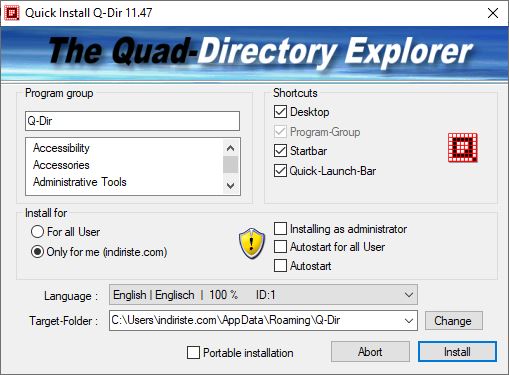
Task: Click the program list scrollbar thumb
Action: tap(230, 165)
